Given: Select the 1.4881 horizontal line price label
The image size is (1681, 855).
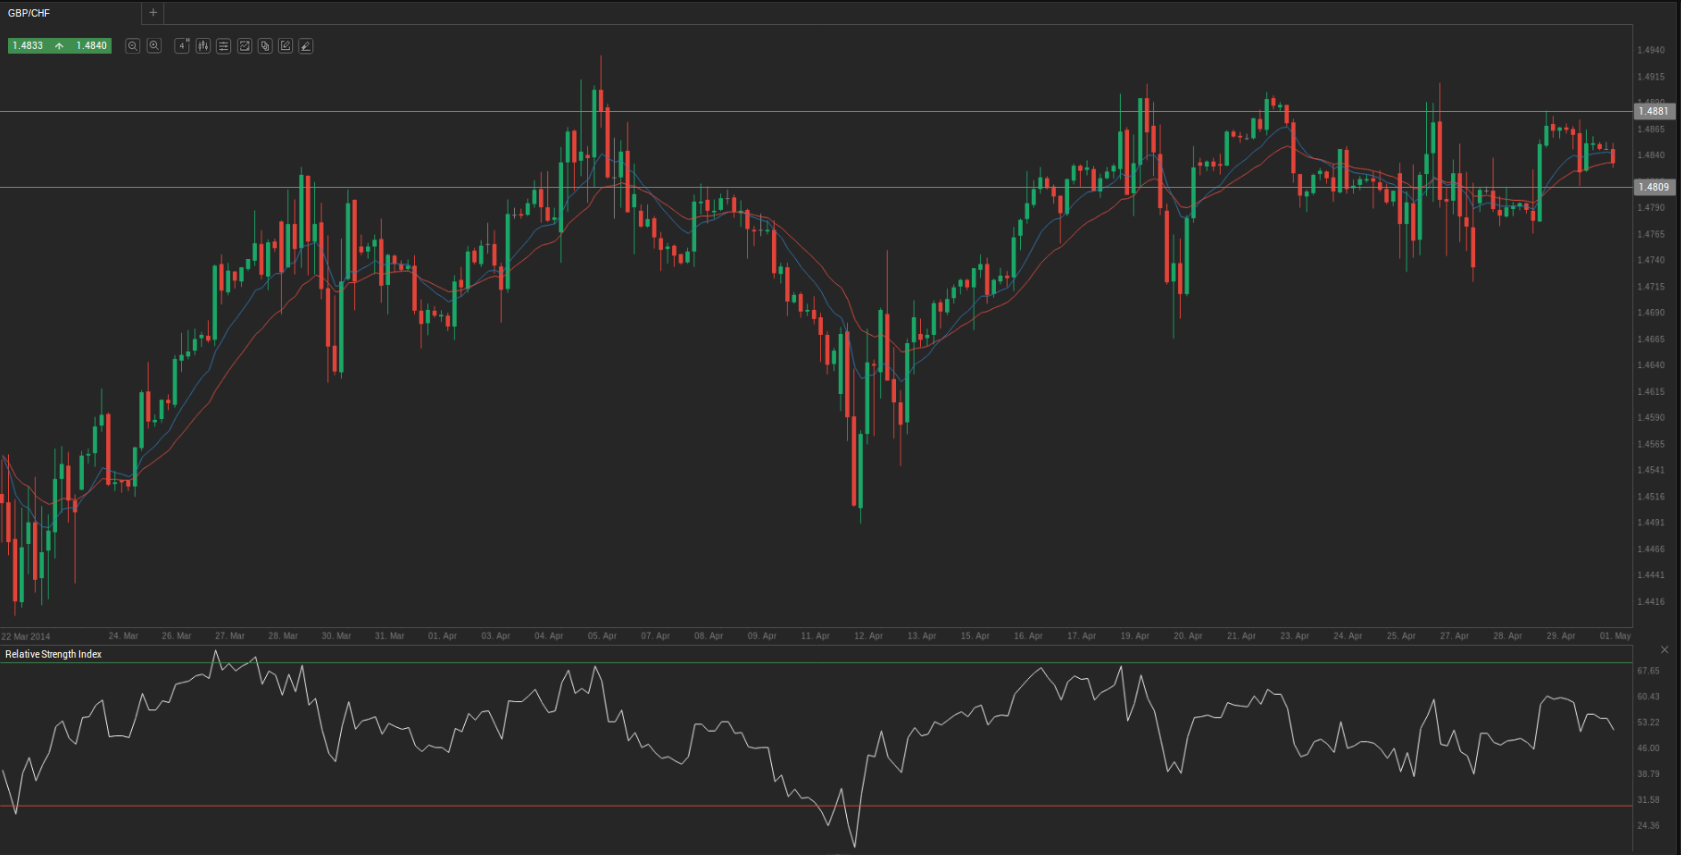Looking at the screenshot, I should pos(1654,111).
